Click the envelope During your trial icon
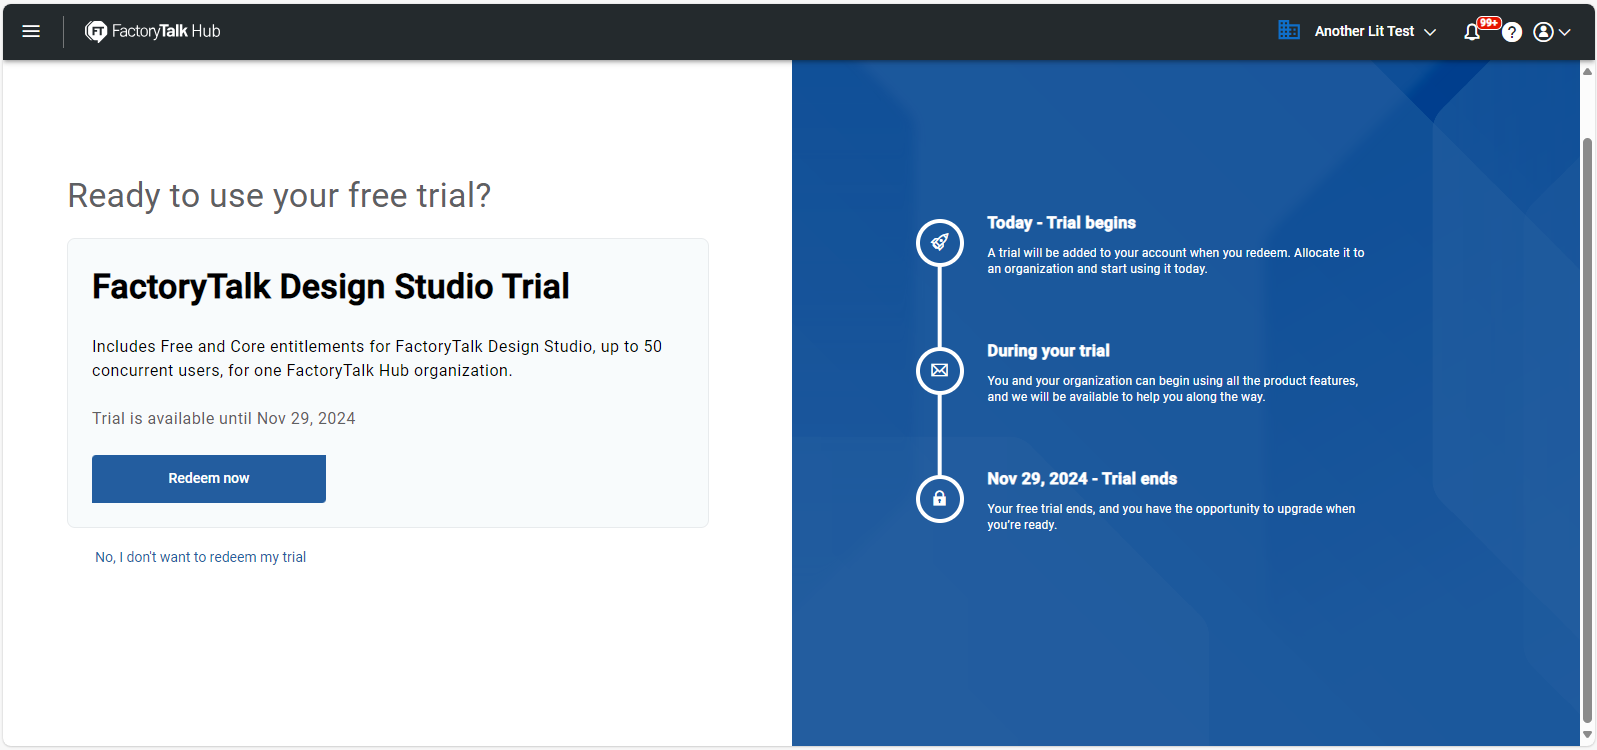The height and width of the screenshot is (750, 1597). 940,370
